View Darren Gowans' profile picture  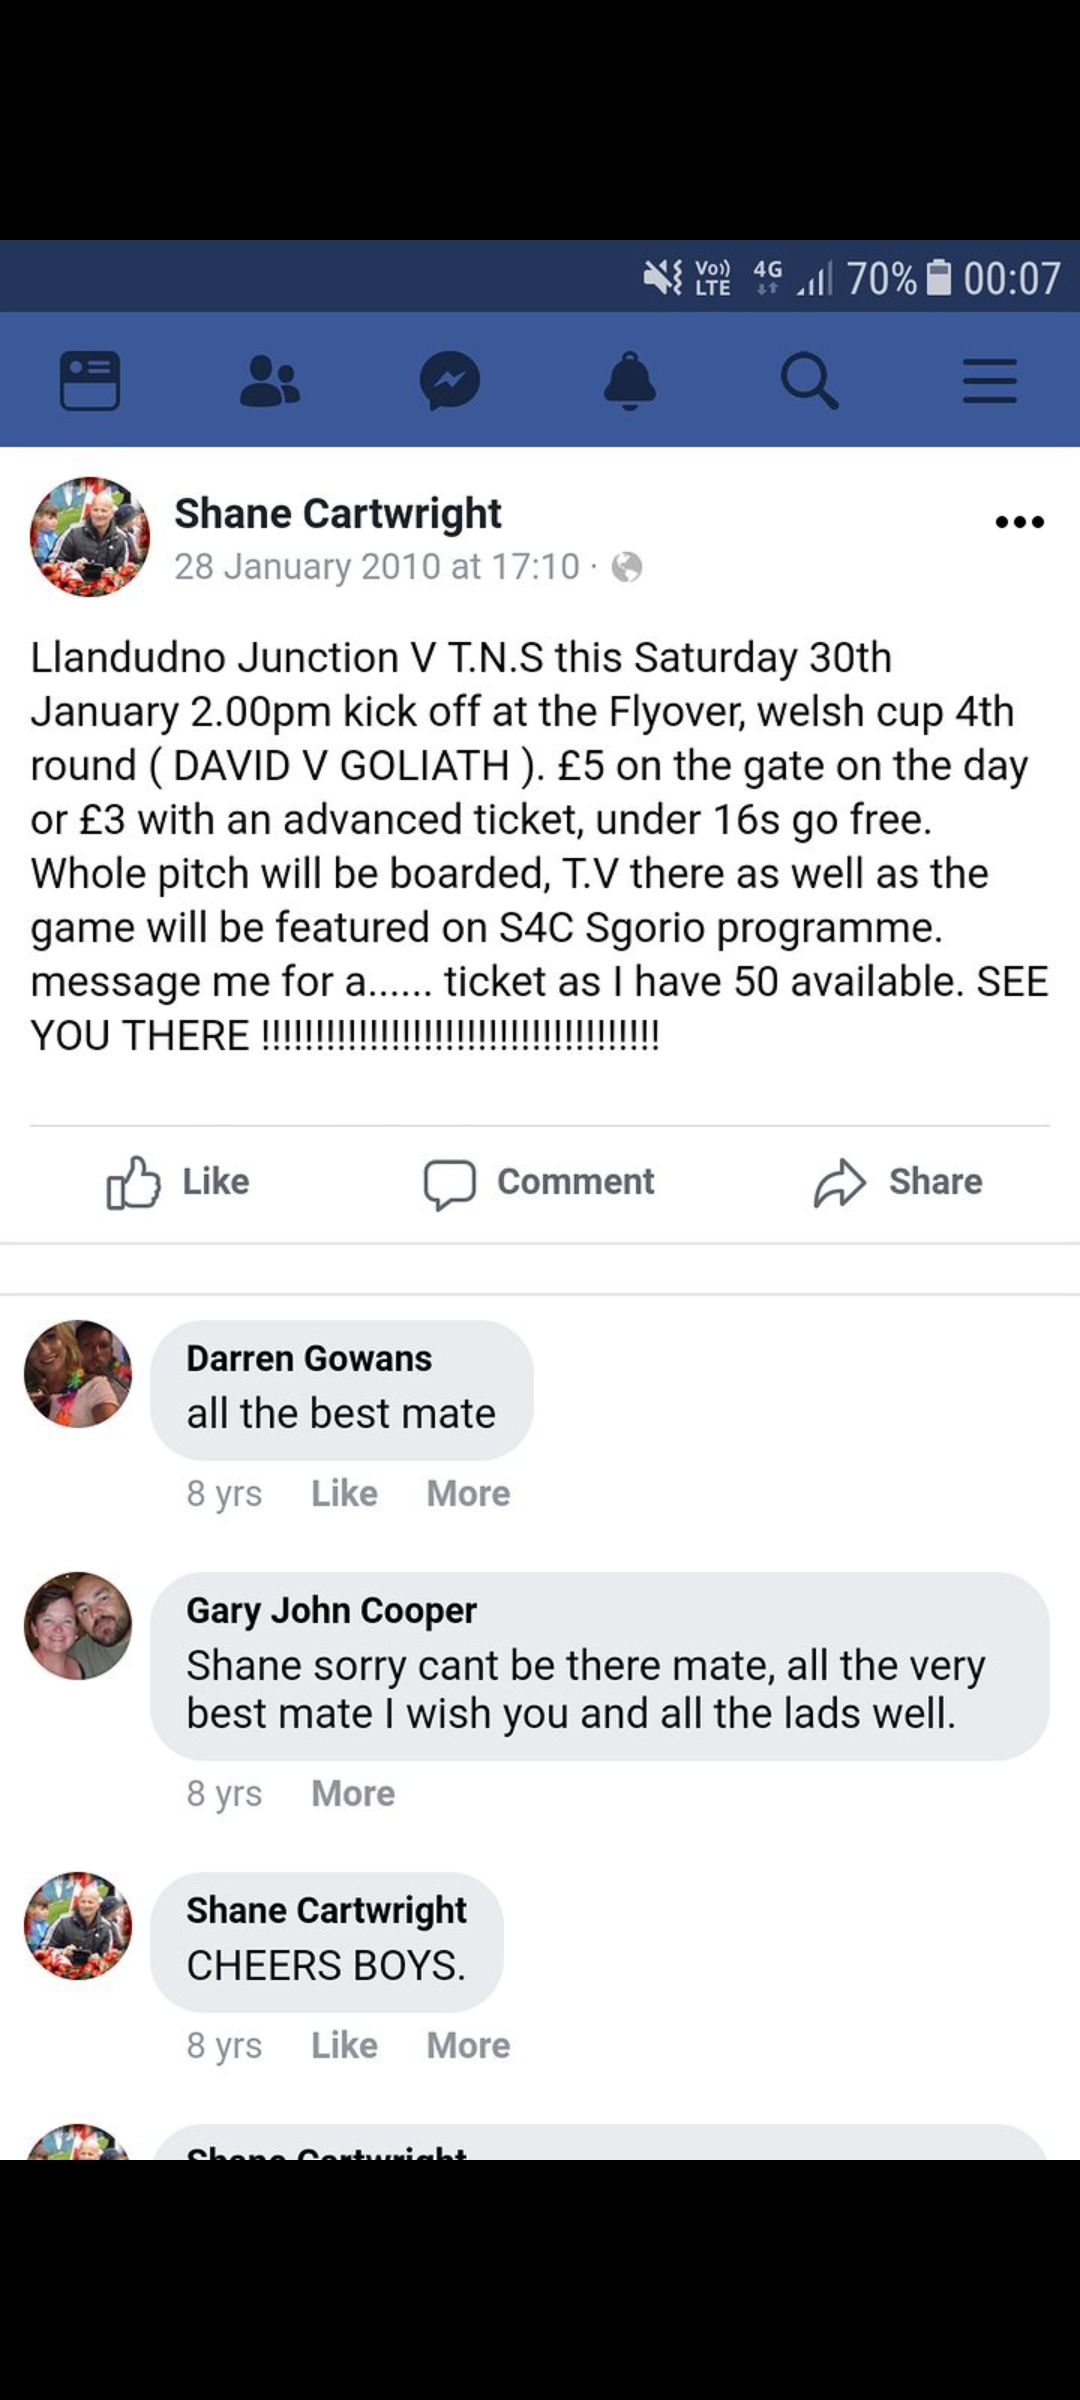click(78, 1374)
